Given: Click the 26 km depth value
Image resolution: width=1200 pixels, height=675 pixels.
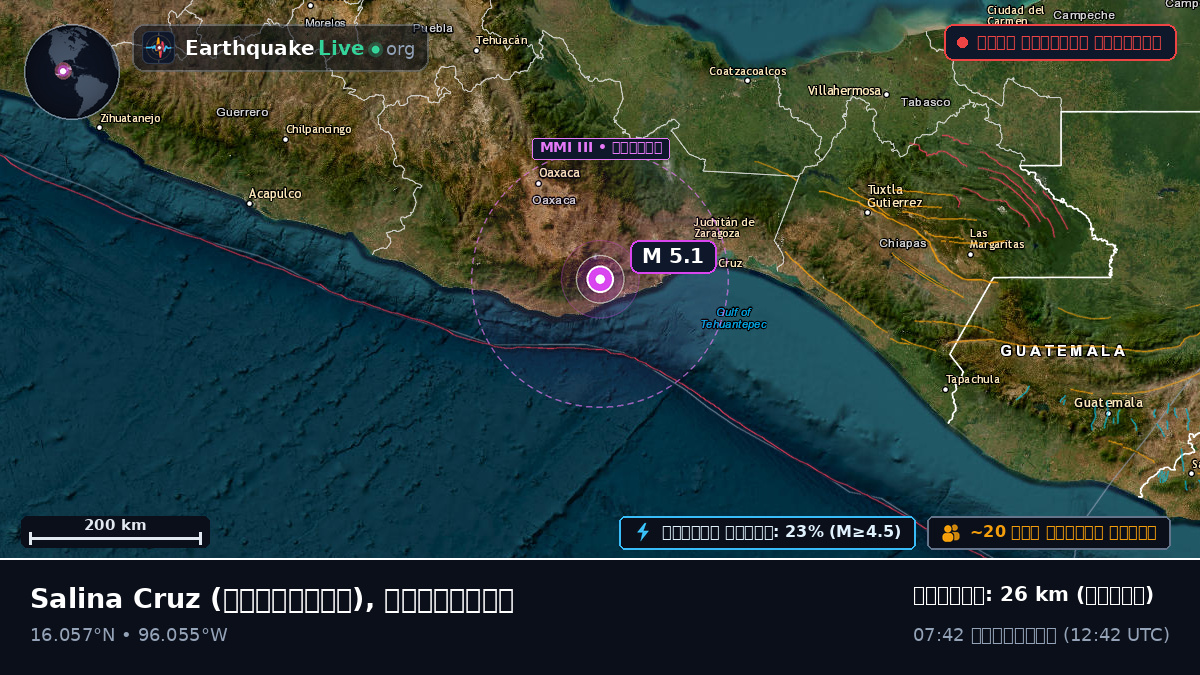Looking at the screenshot, I should tap(1033, 595).
